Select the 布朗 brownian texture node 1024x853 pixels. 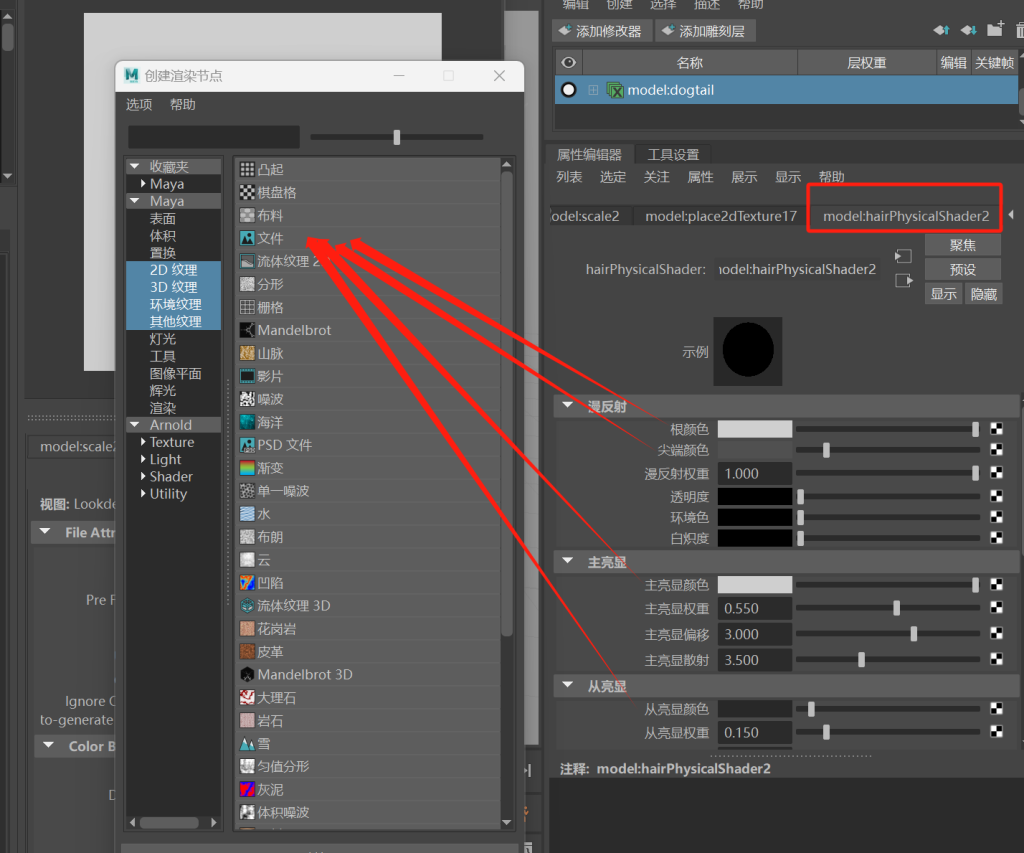pyautogui.click(x=368, y=537)
